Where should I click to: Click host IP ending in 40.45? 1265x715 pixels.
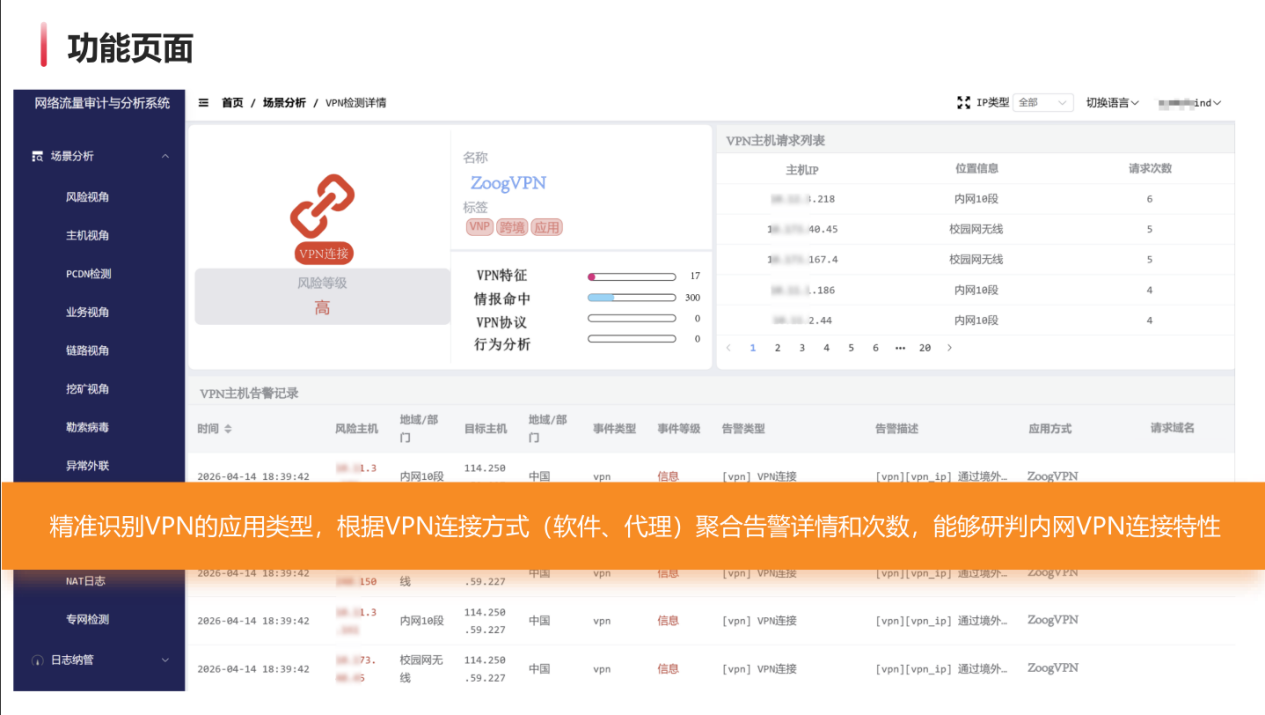click(802, 229)
